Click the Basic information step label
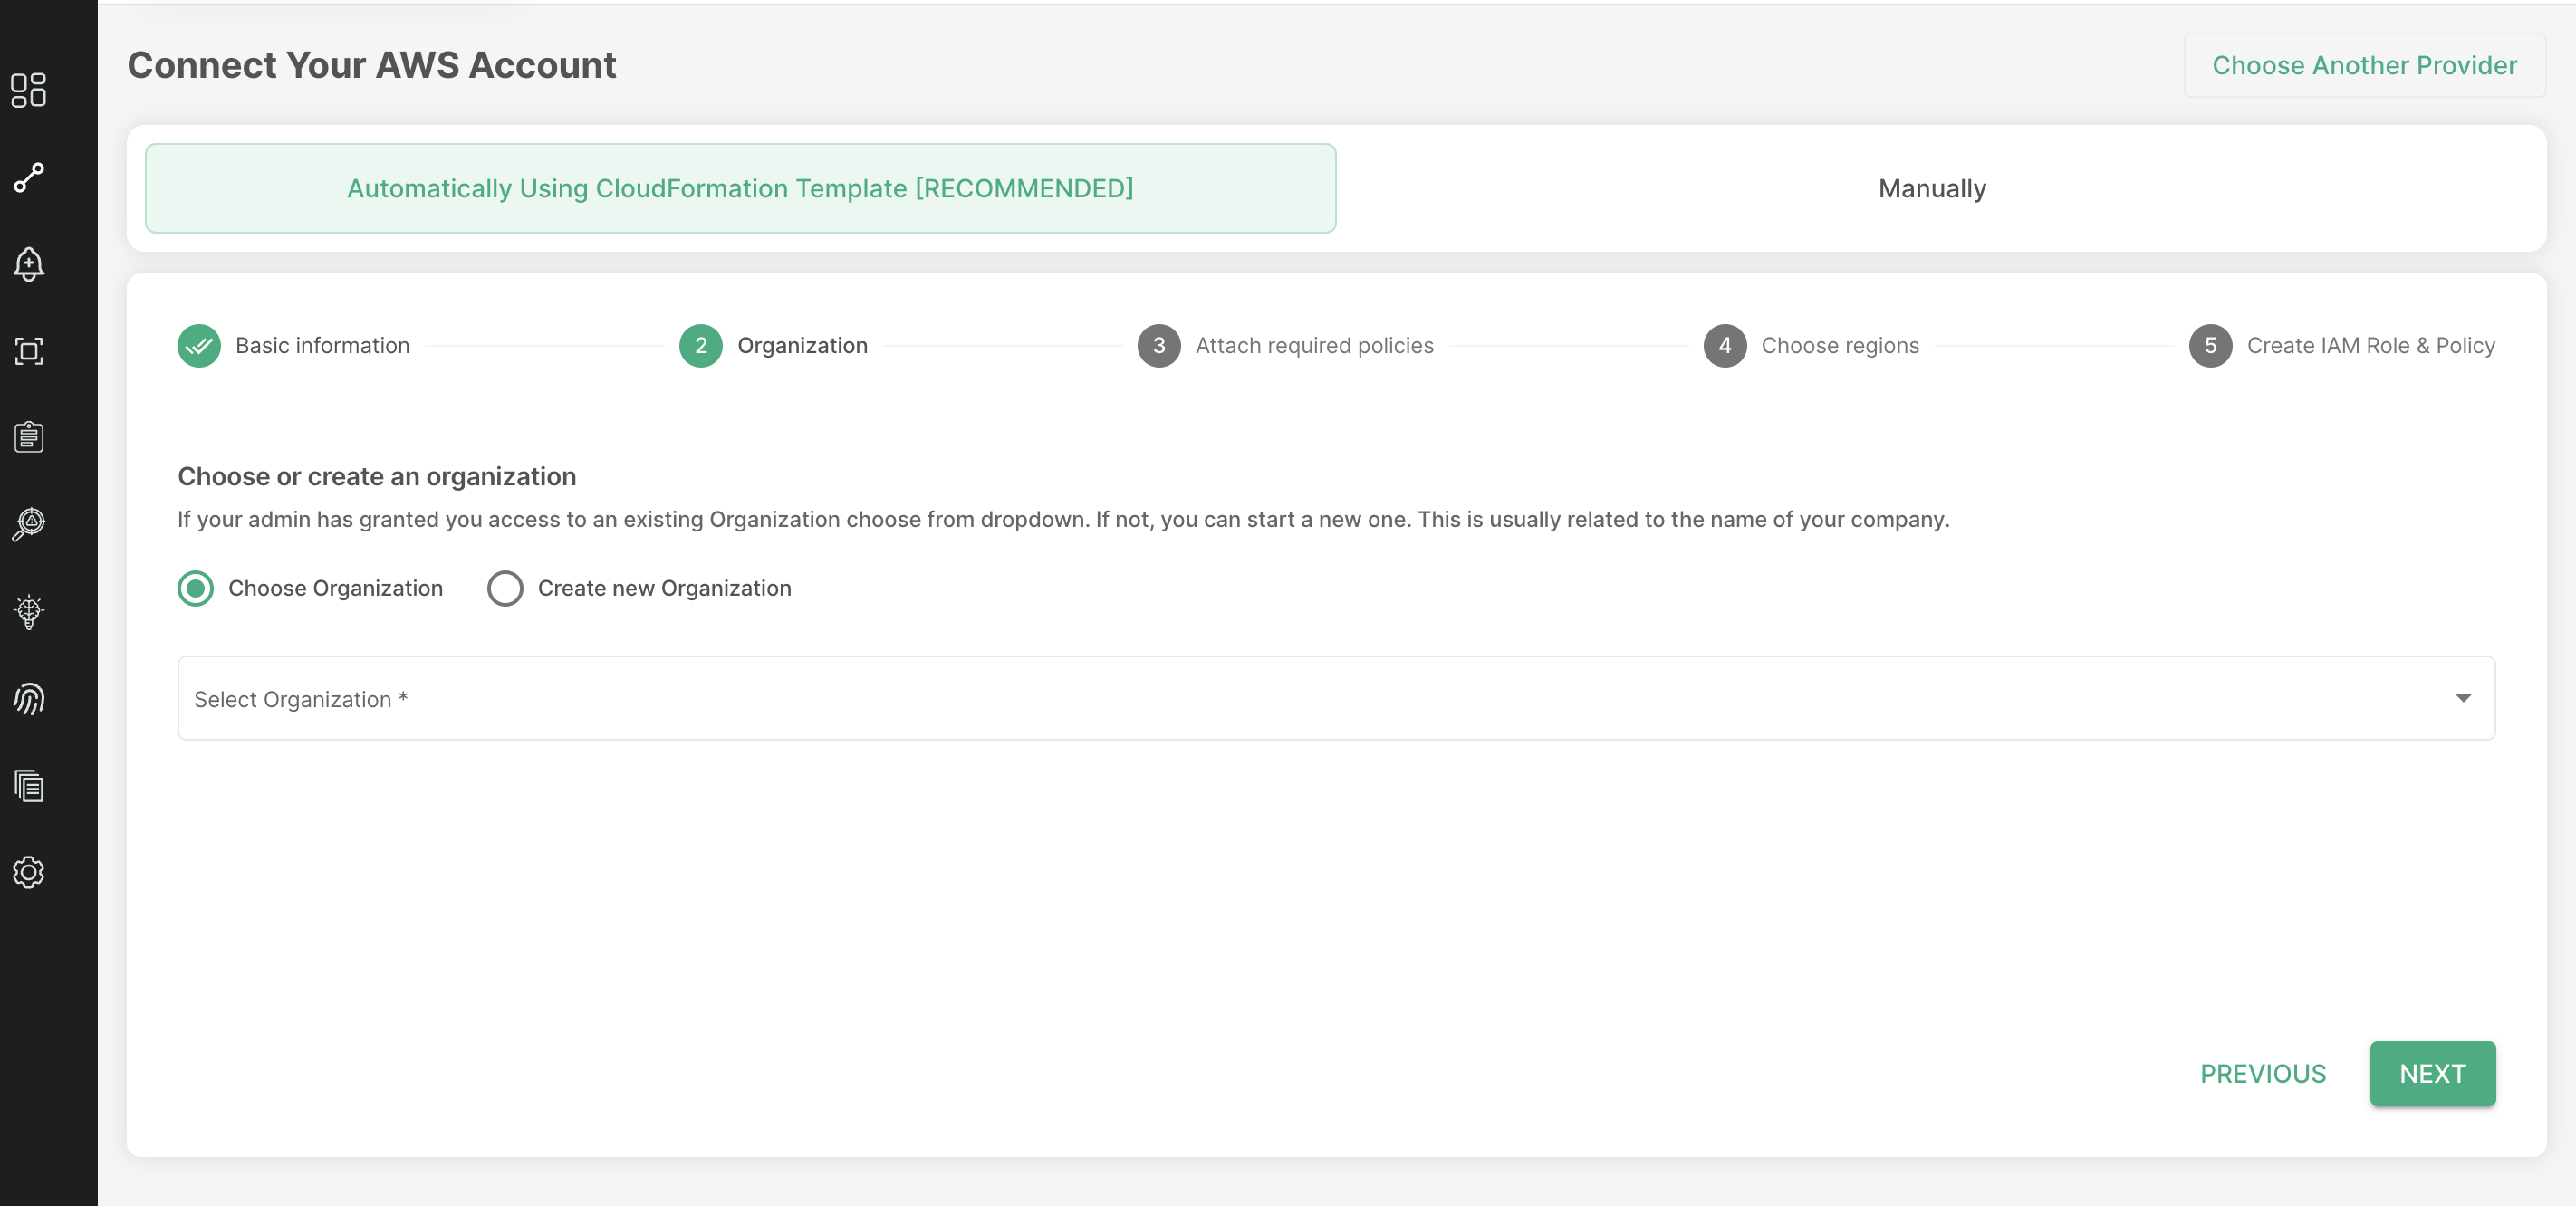The width and height of the screenshot is (2576, 1206). pos(322,345)
